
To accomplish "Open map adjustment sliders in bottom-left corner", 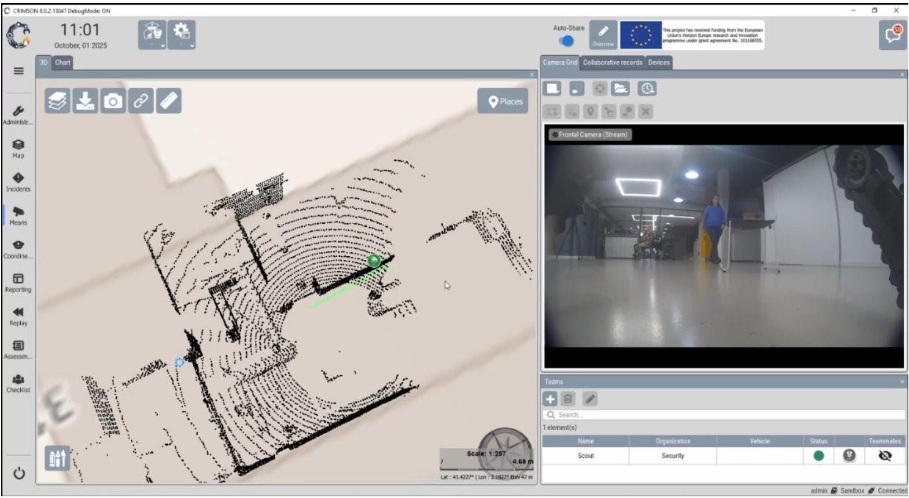I will point(58,458).
